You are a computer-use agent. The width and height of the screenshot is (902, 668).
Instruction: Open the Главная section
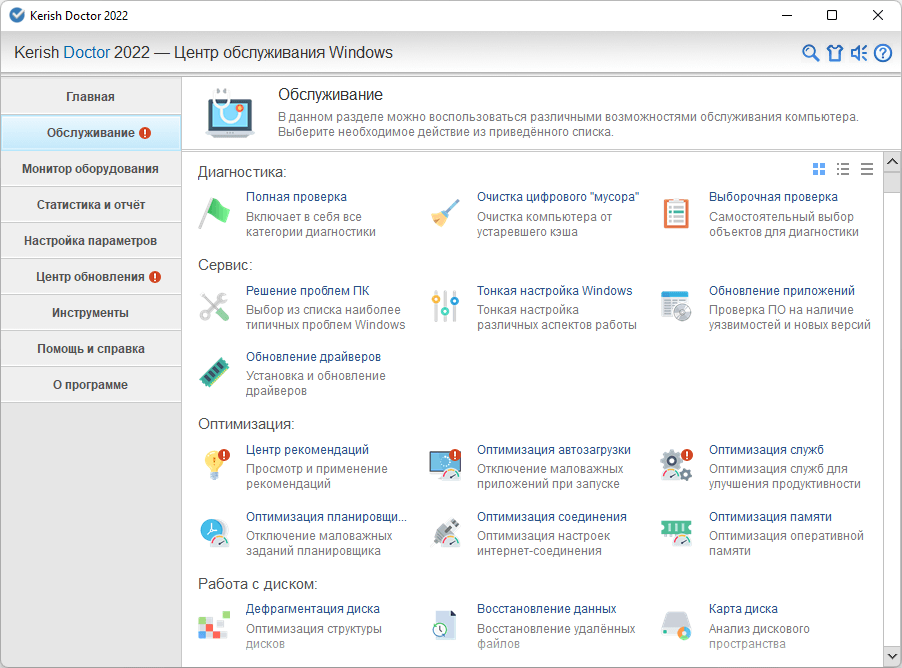pos(91,97)
